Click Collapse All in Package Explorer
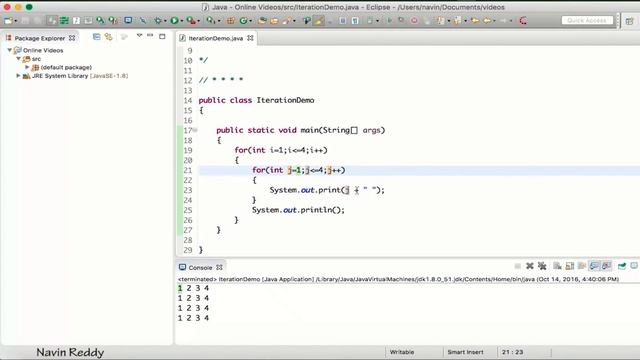 click(97, 37)
